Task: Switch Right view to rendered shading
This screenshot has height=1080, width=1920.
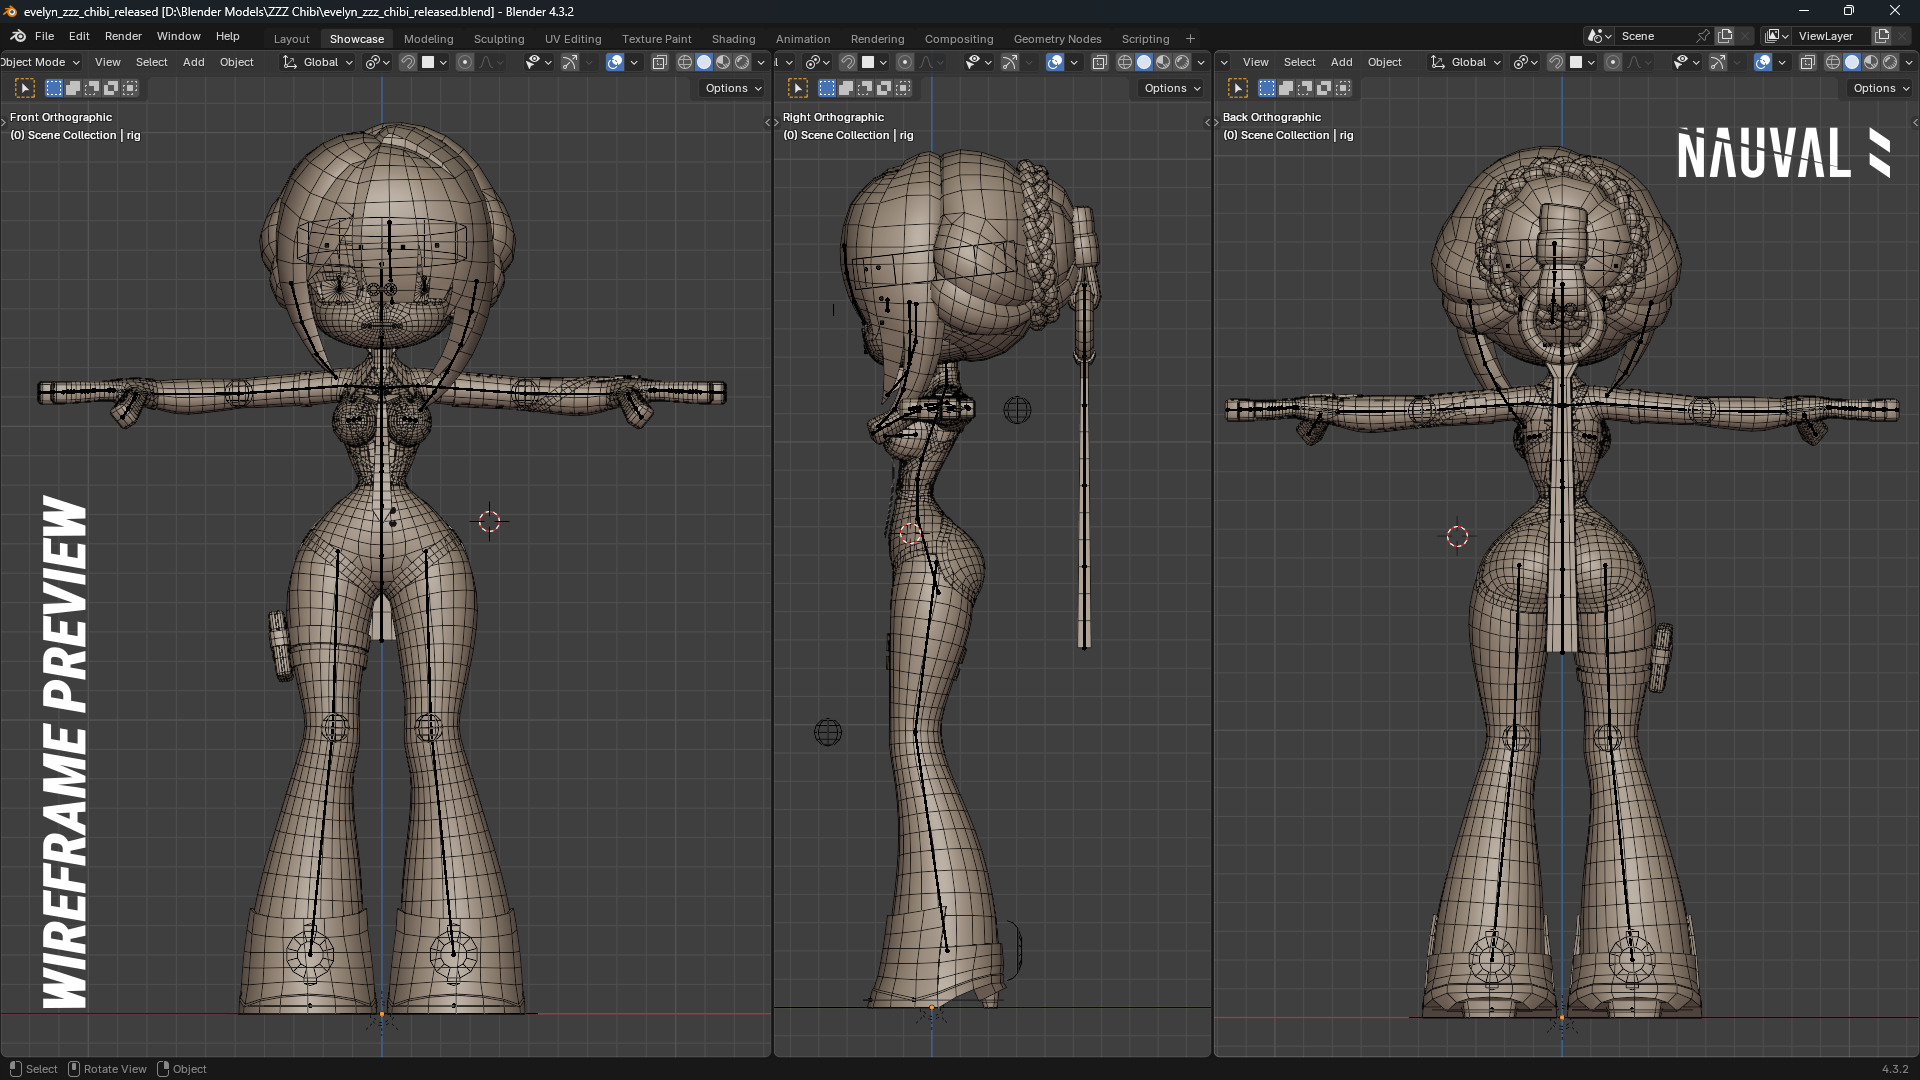Action: click(1182, 62)
